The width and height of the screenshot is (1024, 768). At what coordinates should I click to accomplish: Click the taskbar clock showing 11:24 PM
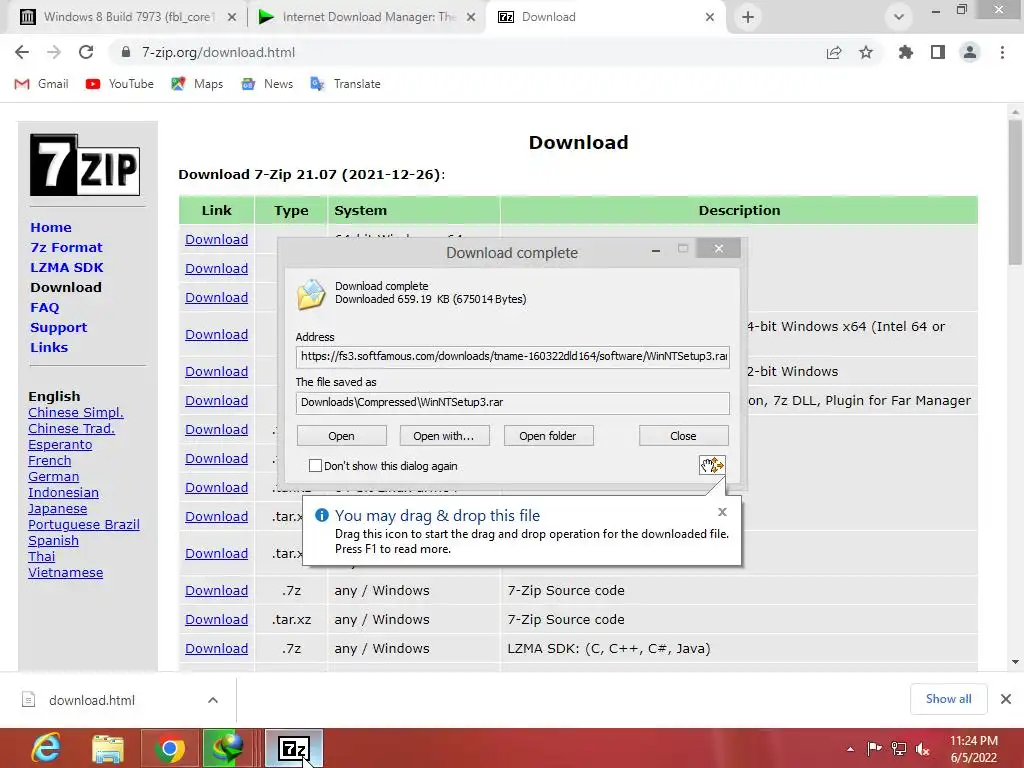pyautogui.click(x=974, y=748)
